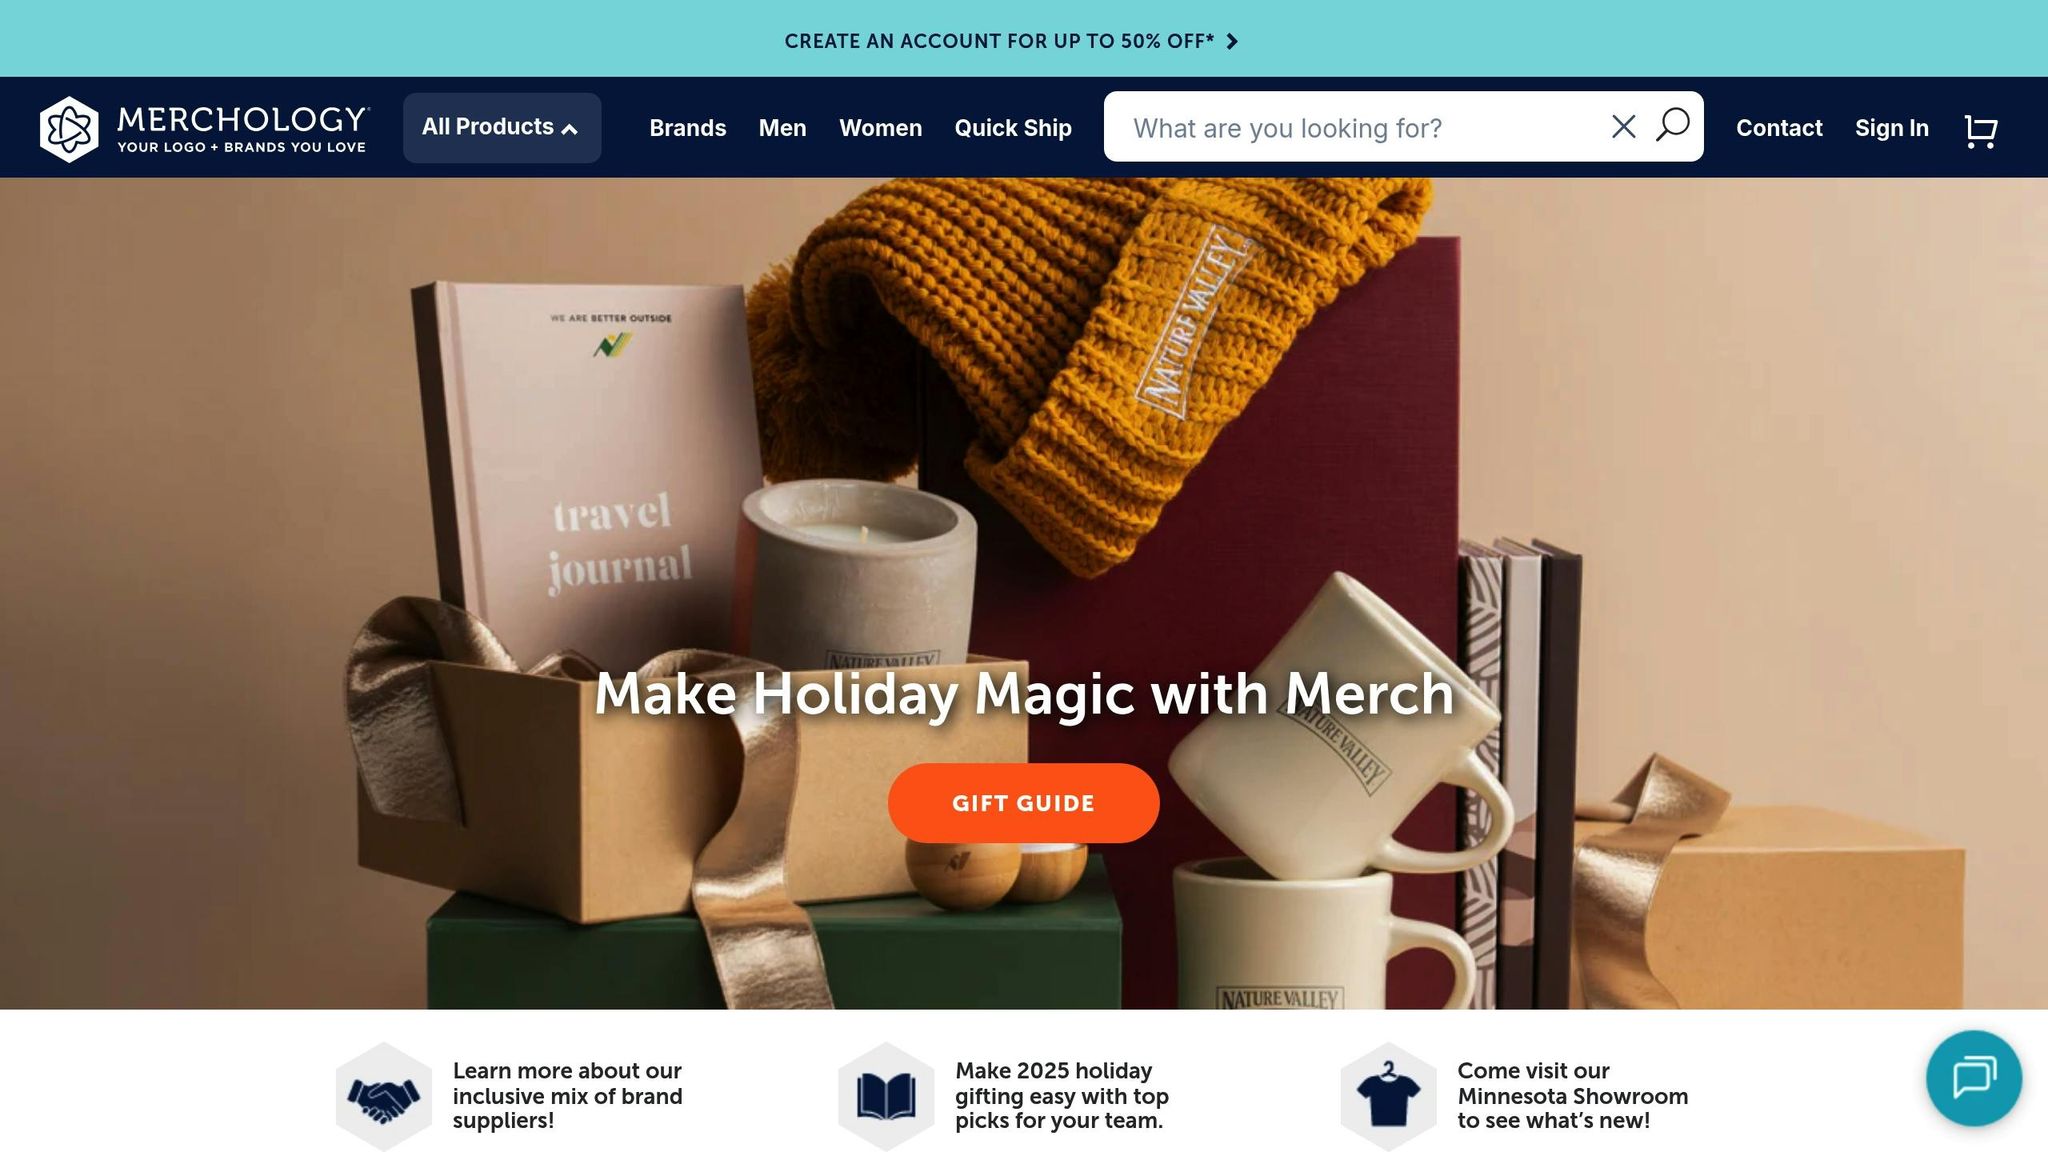Open the Women menu item
Viewport: 2048px width, 1152px height.
click(880, 128)
